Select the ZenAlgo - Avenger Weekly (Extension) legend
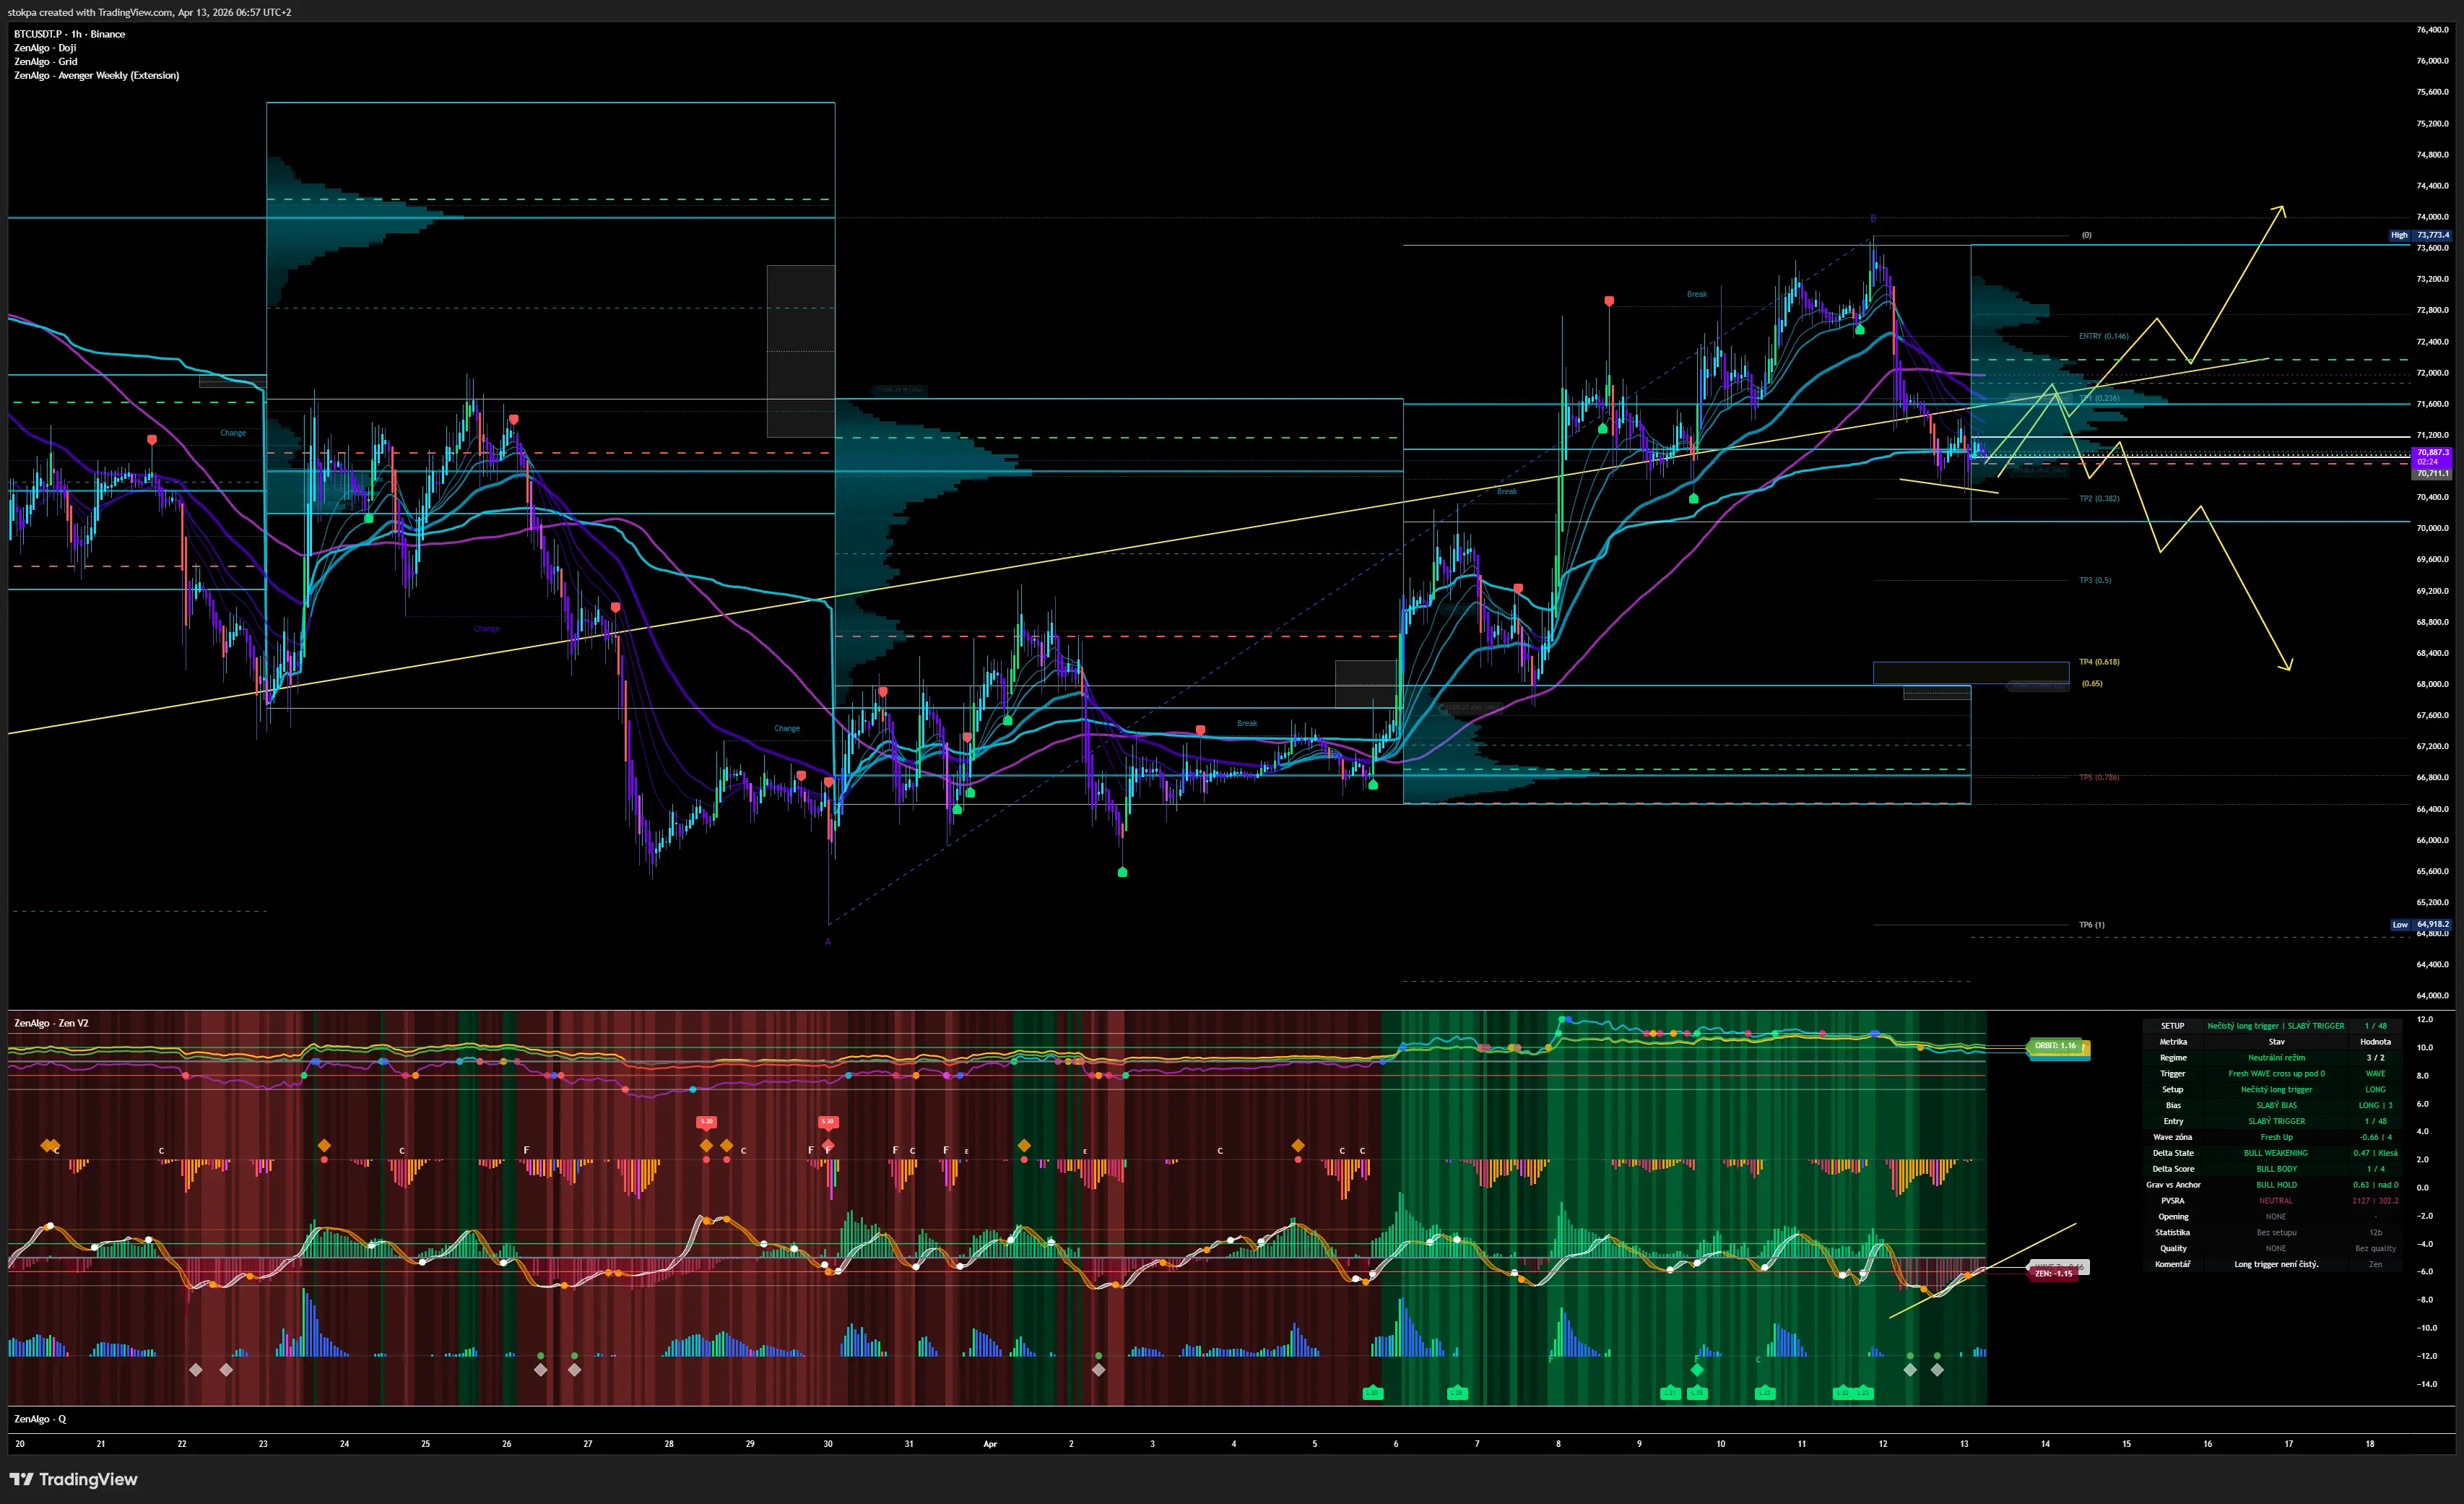Image resolution: width=2464 pixels, height=1504 pixels. 97,76
